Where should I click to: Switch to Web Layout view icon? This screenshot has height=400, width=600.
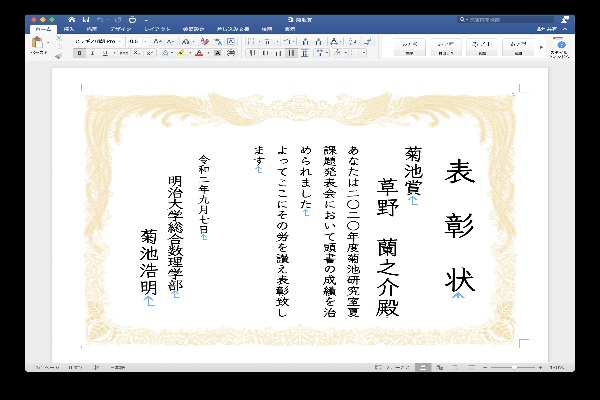click(x=440, y=367)
